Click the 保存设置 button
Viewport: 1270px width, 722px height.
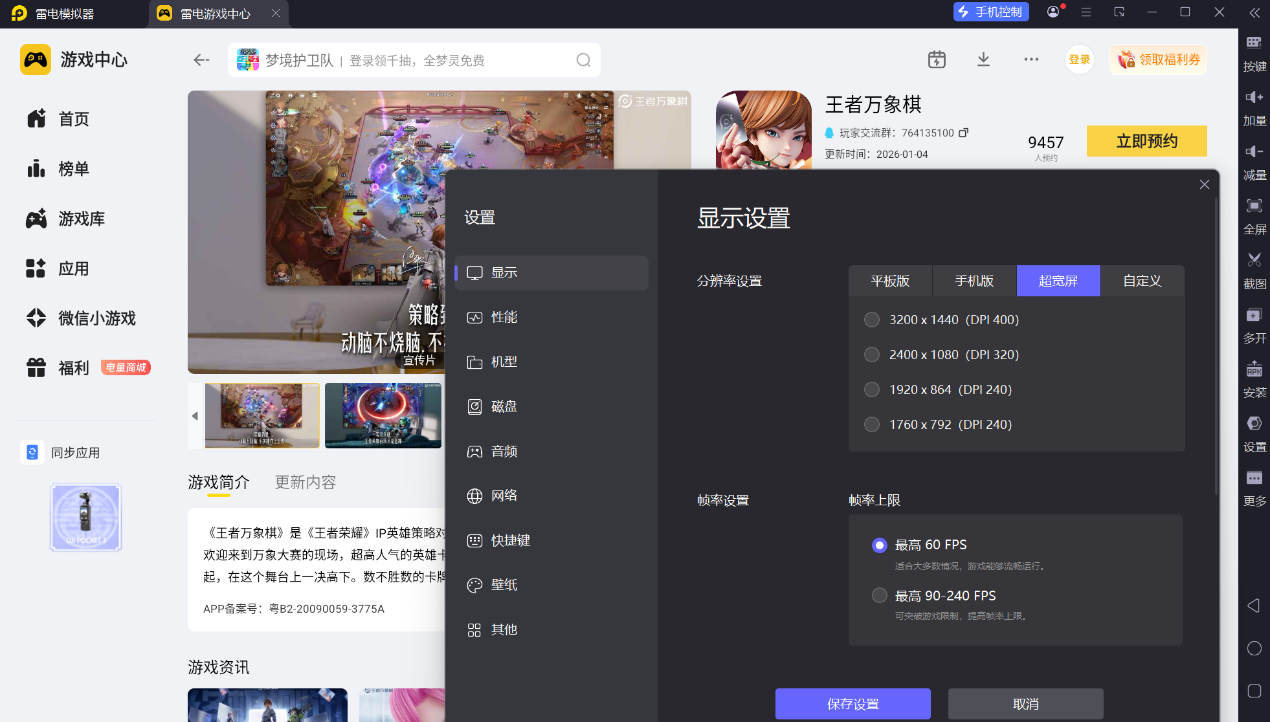pyautogui.click(x=852, y=704)
